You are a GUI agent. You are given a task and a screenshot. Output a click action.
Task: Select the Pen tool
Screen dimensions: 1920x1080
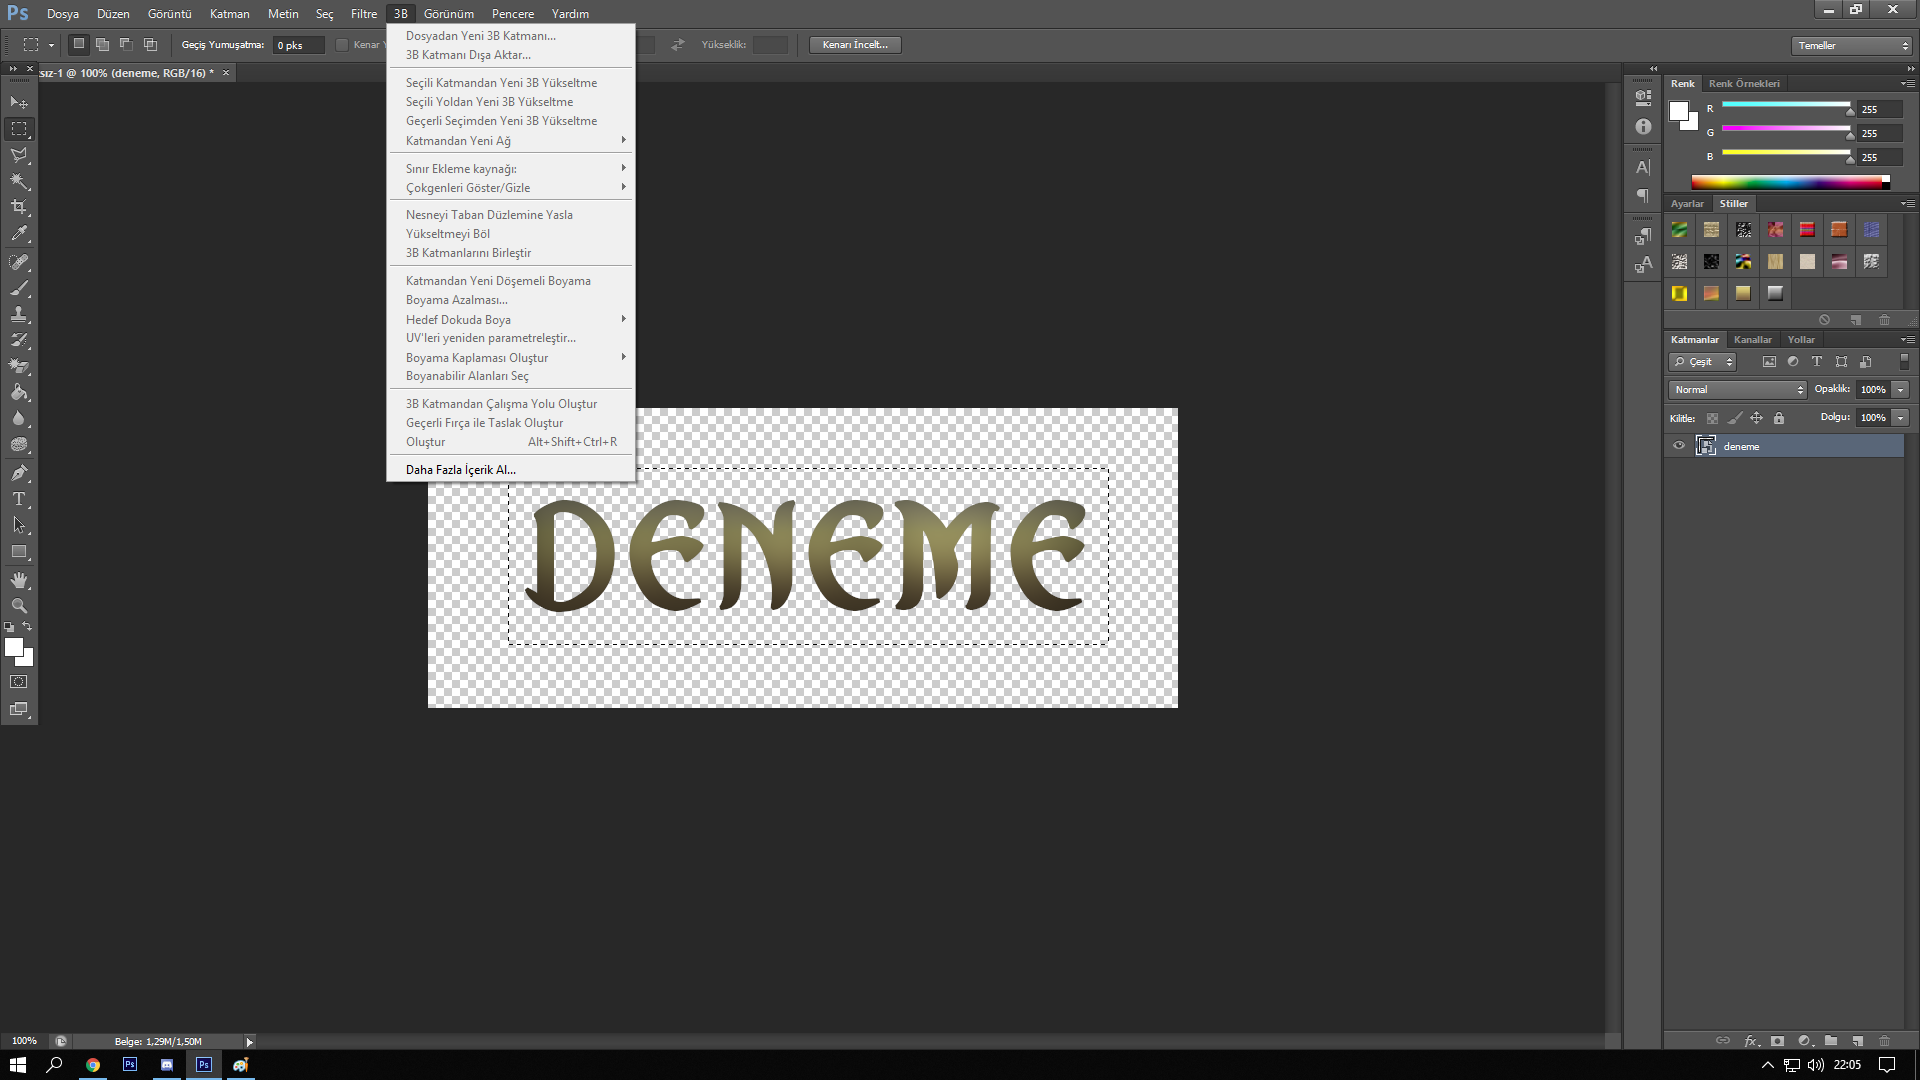tap(19, 473)
